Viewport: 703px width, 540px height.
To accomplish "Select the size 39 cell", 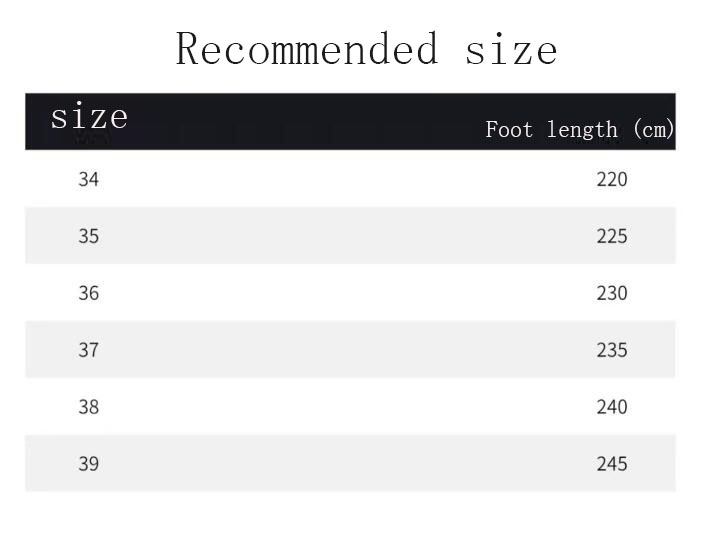I will tap(89, 465).
